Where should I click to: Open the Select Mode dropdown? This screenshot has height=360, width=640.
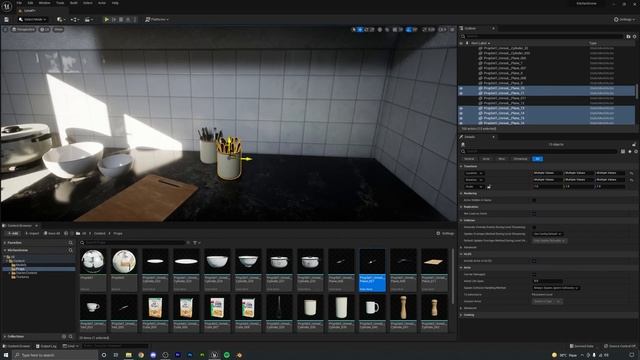coord(33,20)
